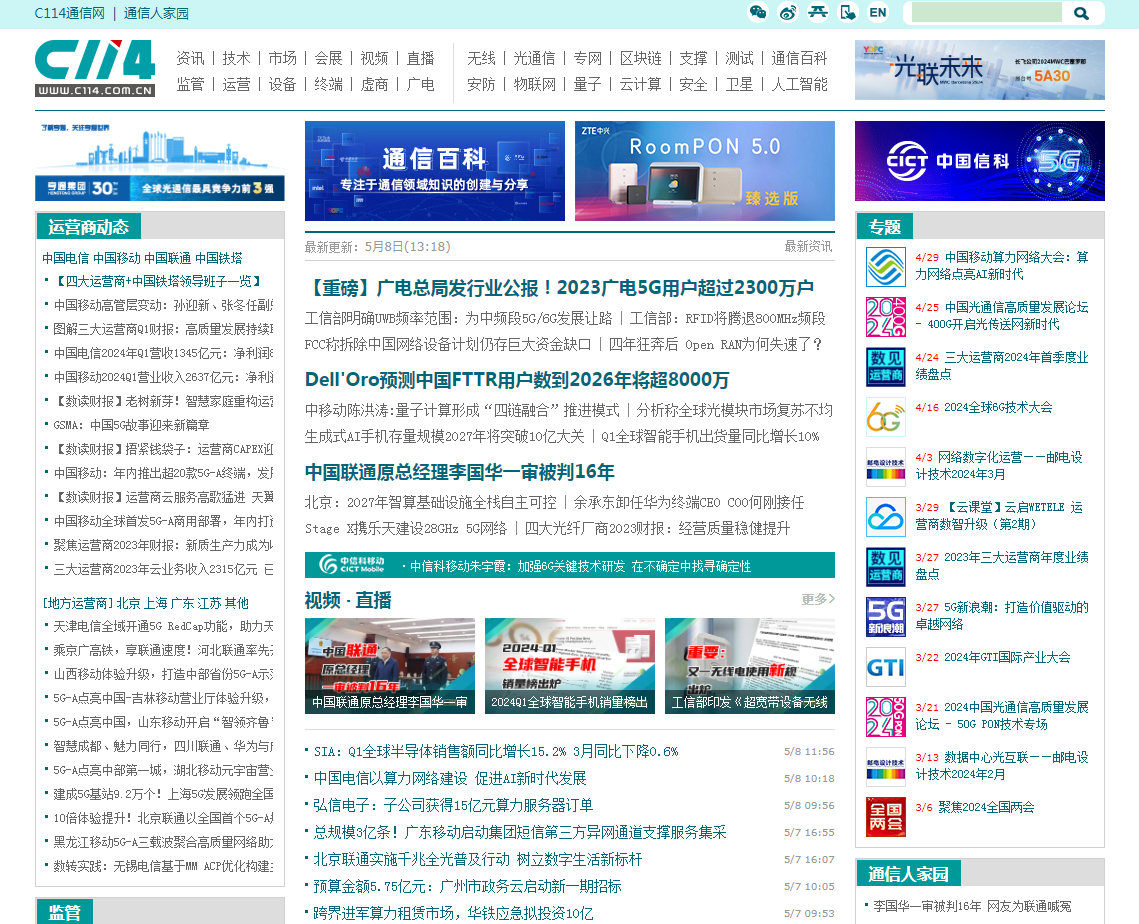Screen dimensions: 1139x924
Task: Open Dell'Oro FTTR forecast headline
Action: (x=517, y=380)
